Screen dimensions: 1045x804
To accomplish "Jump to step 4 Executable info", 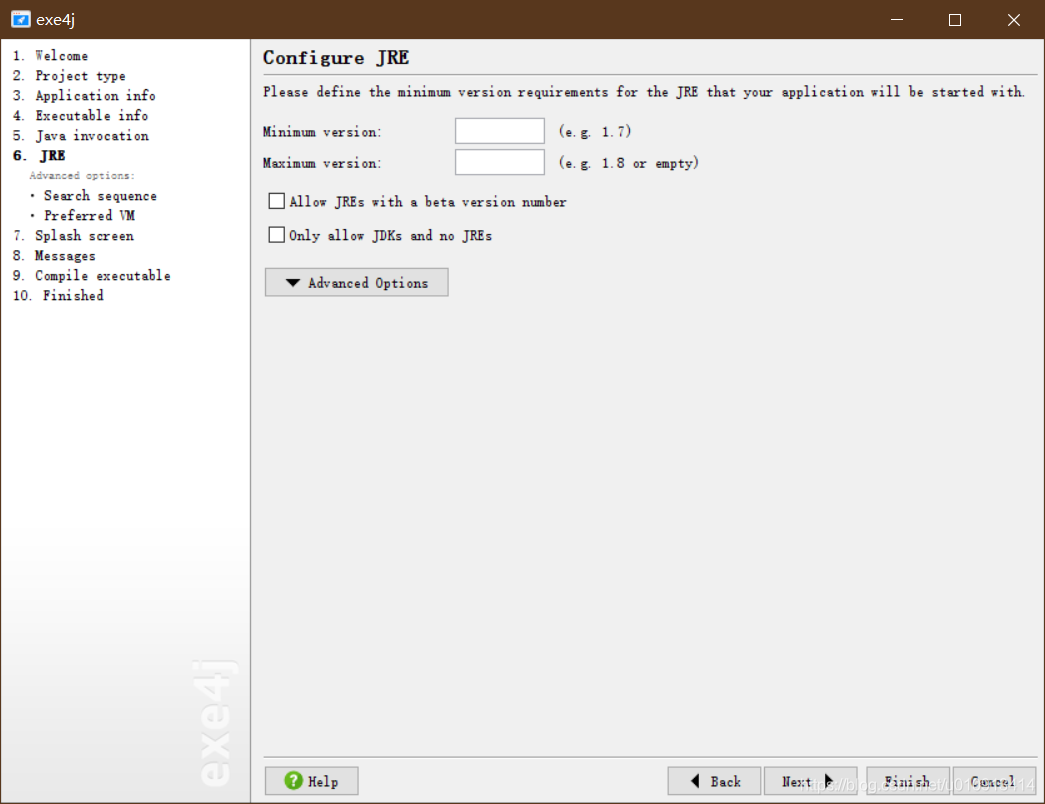I will tap(81, 116).
